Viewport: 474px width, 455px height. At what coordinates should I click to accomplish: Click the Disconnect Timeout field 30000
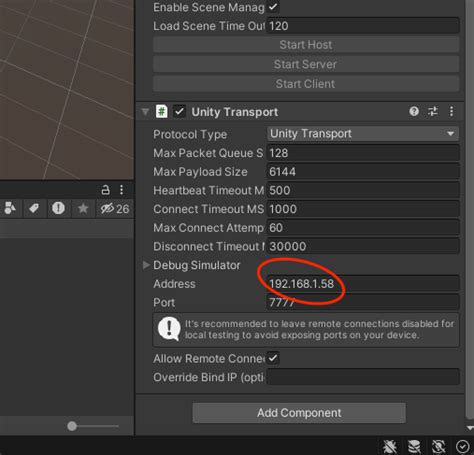363,246
